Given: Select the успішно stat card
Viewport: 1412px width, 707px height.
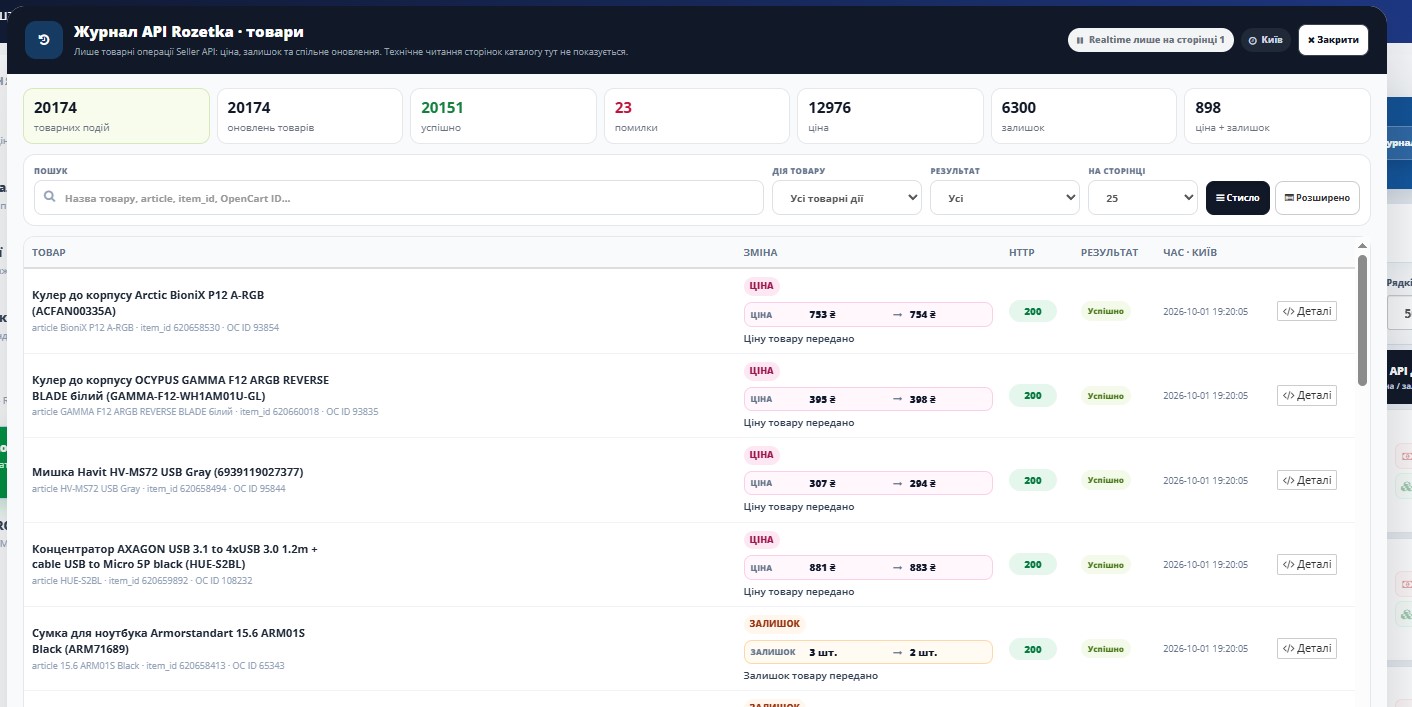Looking at the screenshot, I should 504,116.
